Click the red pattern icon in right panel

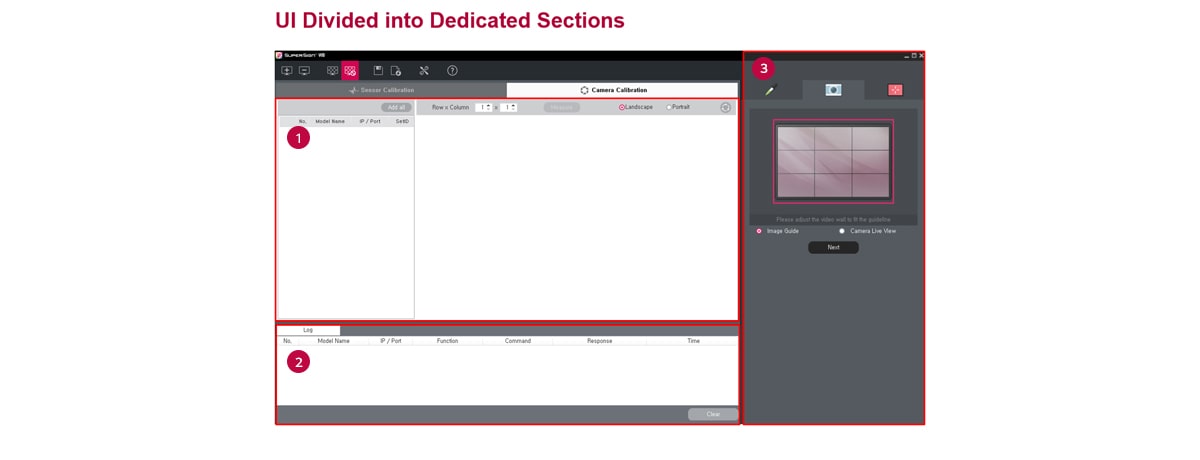895,90
